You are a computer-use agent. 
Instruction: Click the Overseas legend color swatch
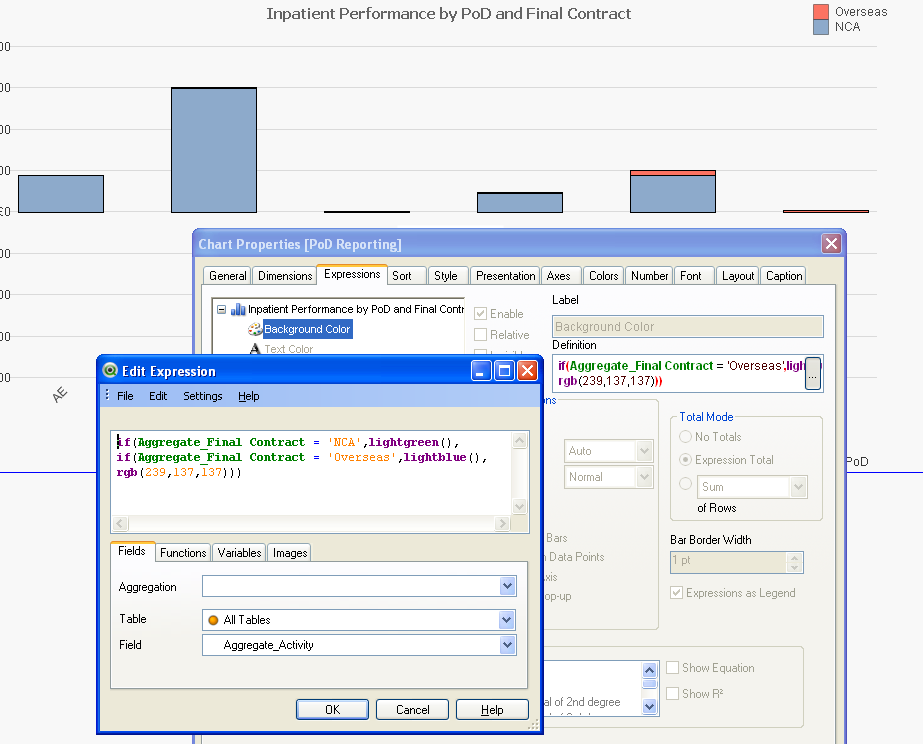tap(821, 12)
